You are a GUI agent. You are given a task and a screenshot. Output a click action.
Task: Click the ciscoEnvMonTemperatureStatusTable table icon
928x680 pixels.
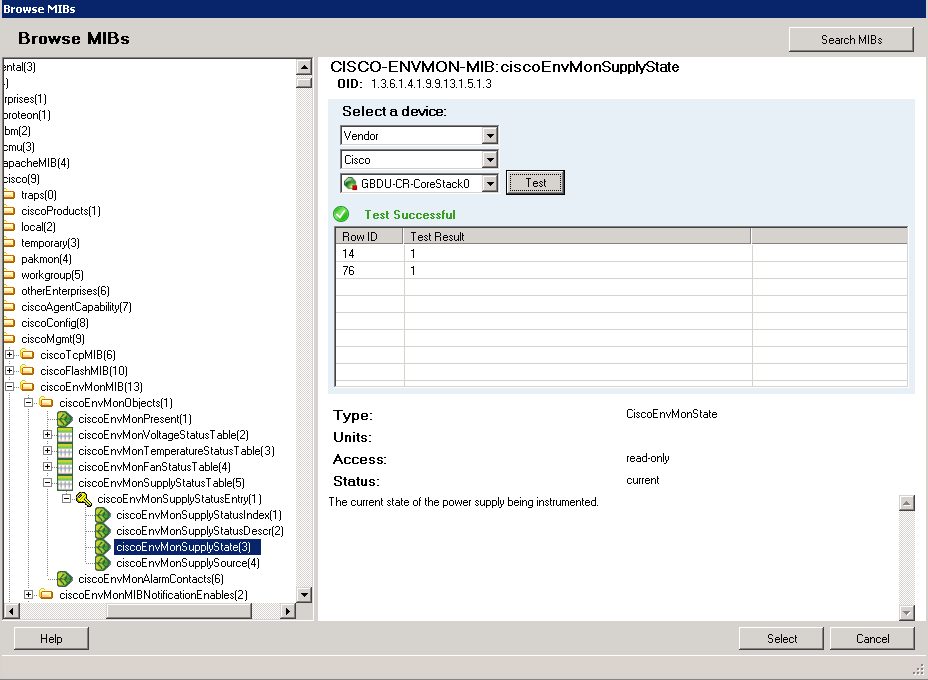(x=65, y=451)
